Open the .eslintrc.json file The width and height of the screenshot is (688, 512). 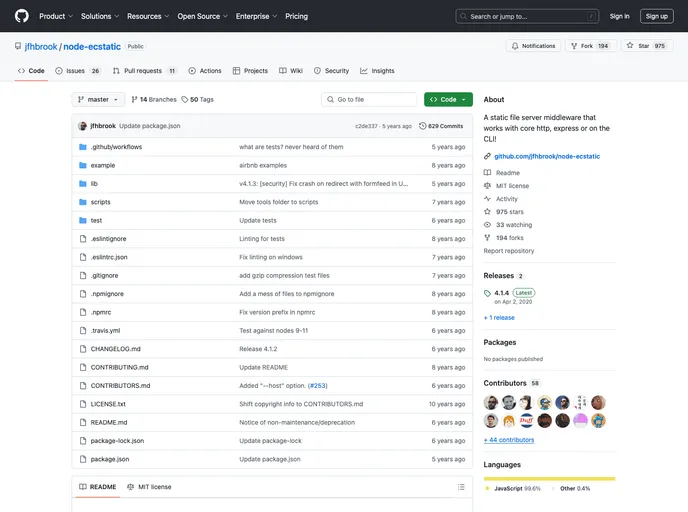(x=109, y=257)
